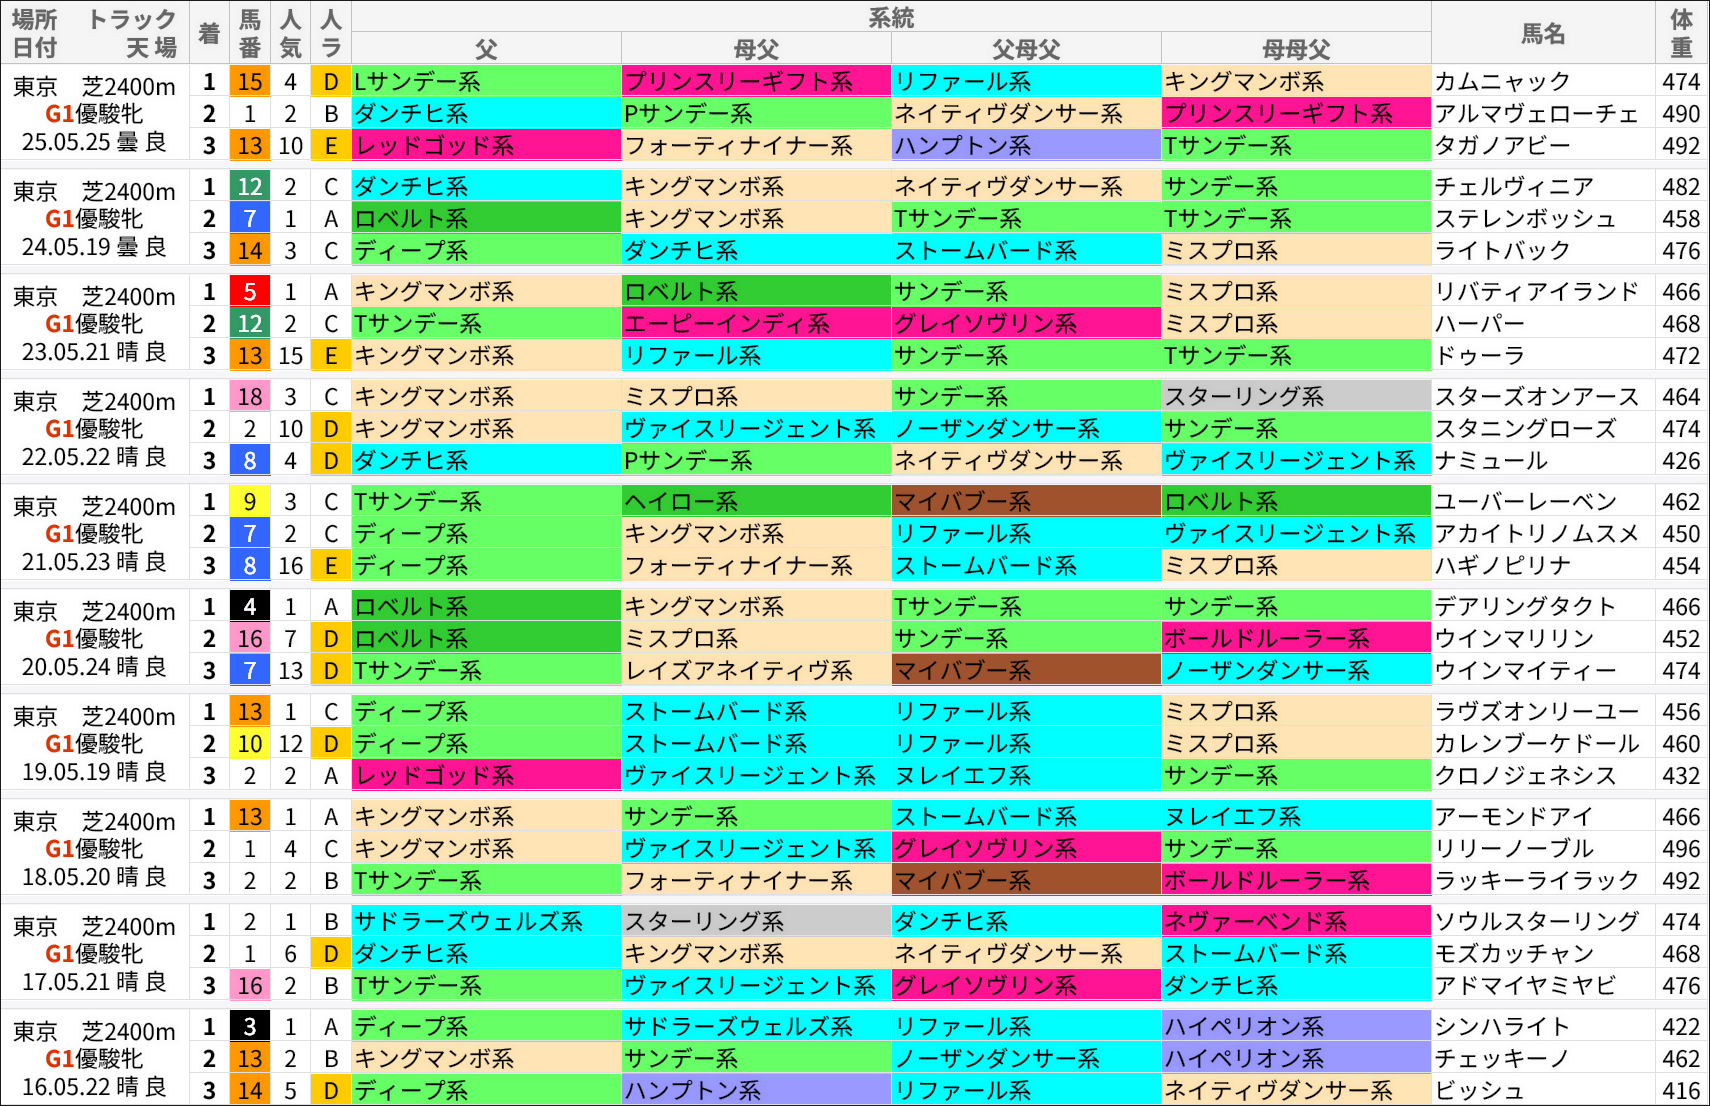Image resolution: width=1710 pixels, height=1106 pixels.
Task: Click スターリング系 cell in スターズオンアース row
Action: click(1296, 397)
